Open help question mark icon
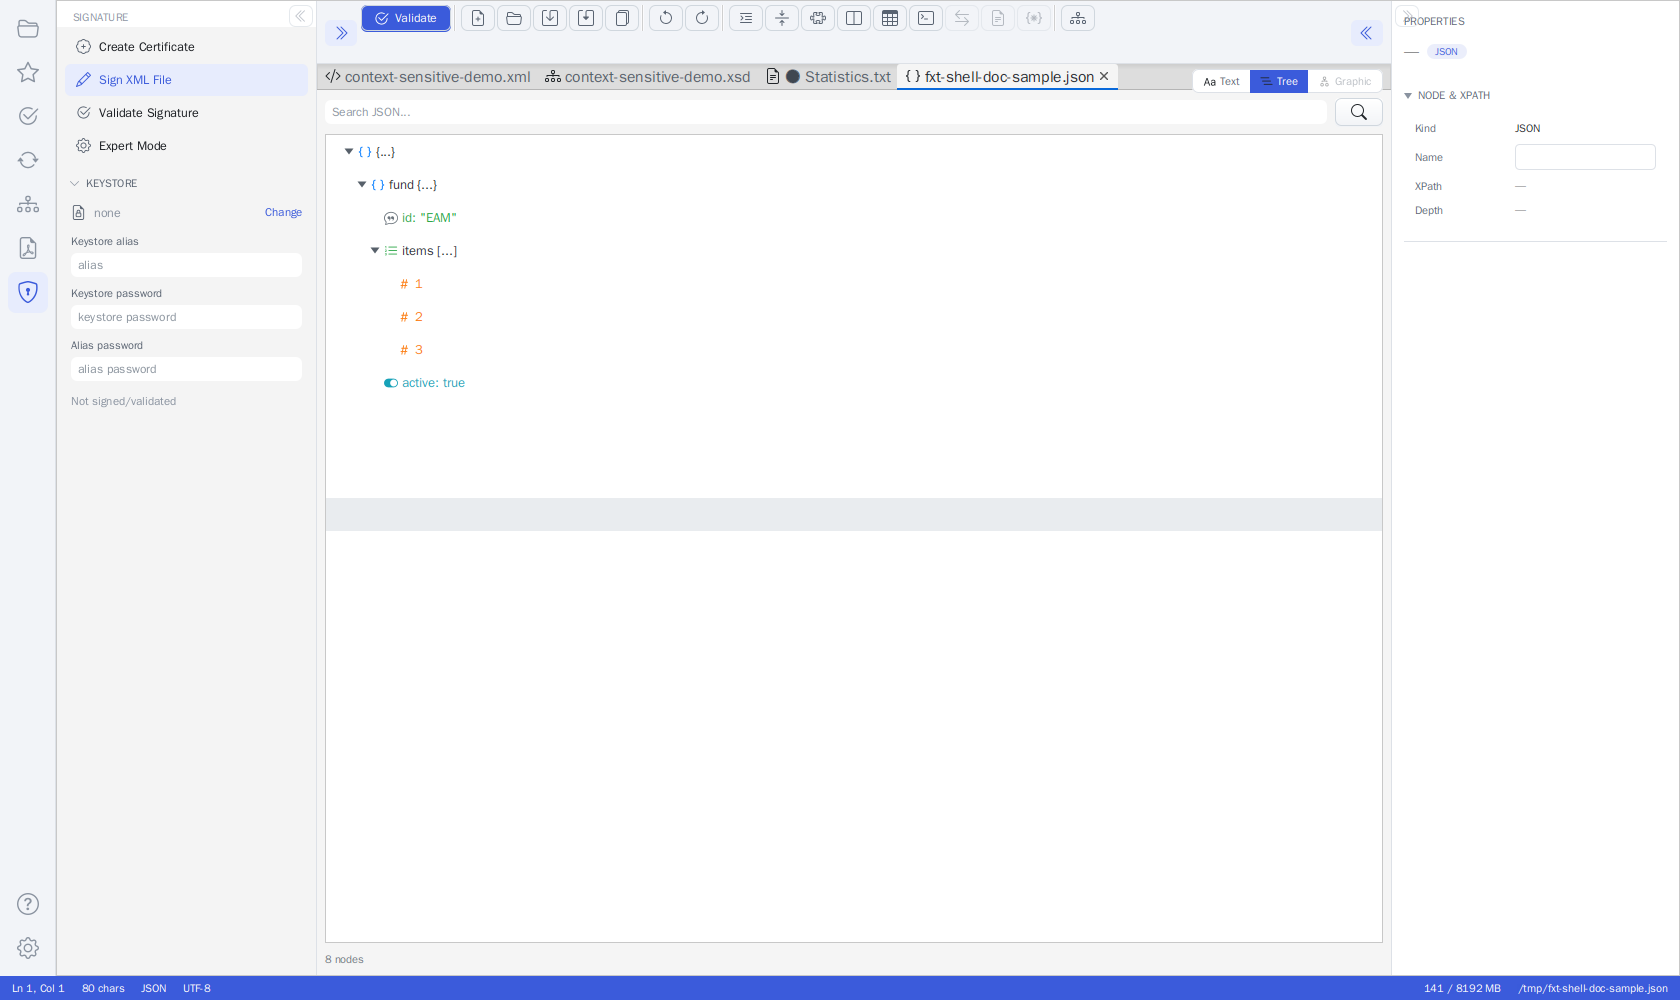 click(x=28, y=904)
